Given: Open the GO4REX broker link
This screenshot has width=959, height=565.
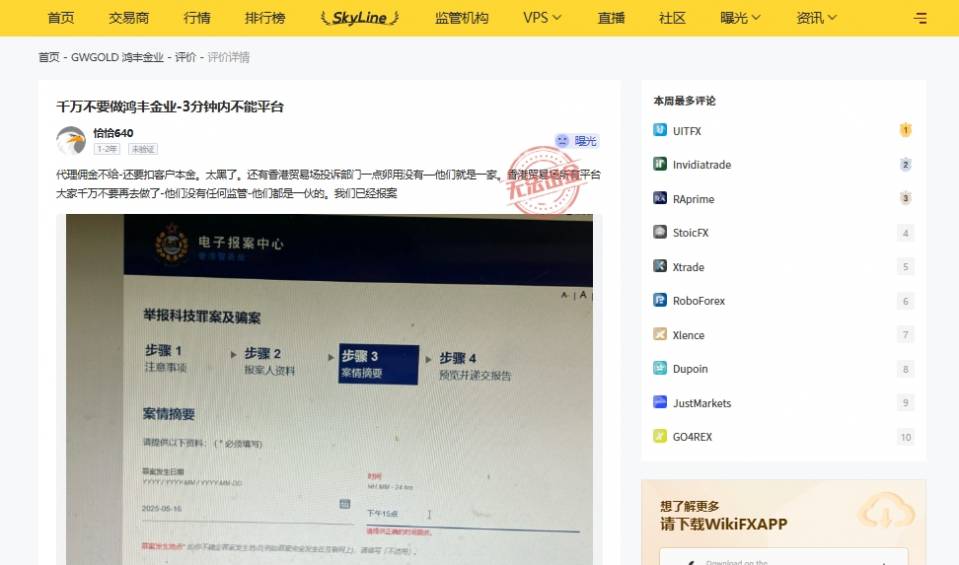Looking at the screenshot, I should tap(692, 437).
